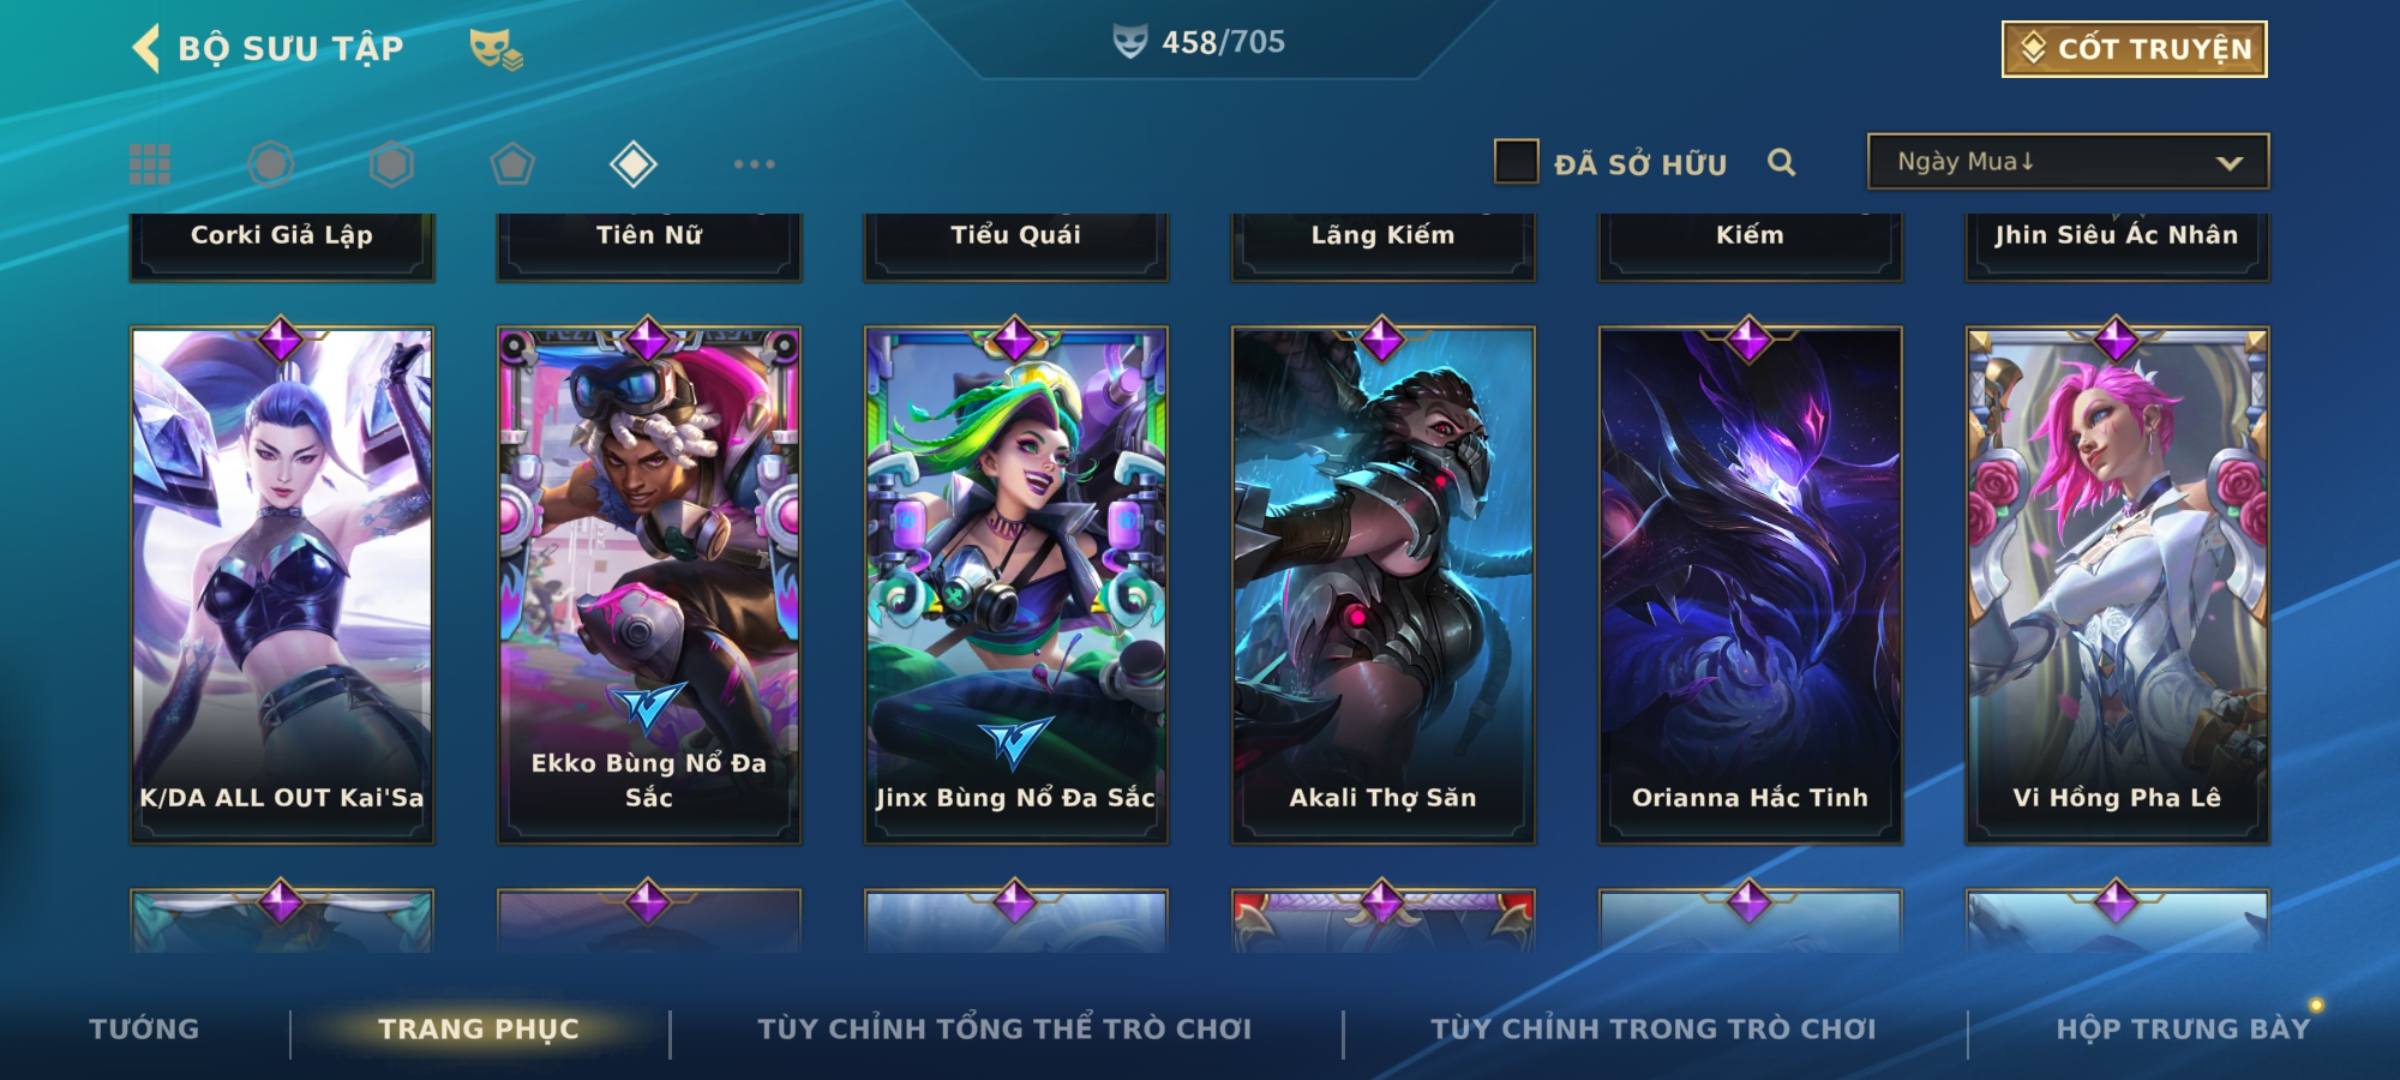Select the hexagon rarity tier filter icon
This screenshot has width=2400, height=1080.
(391, 164)
